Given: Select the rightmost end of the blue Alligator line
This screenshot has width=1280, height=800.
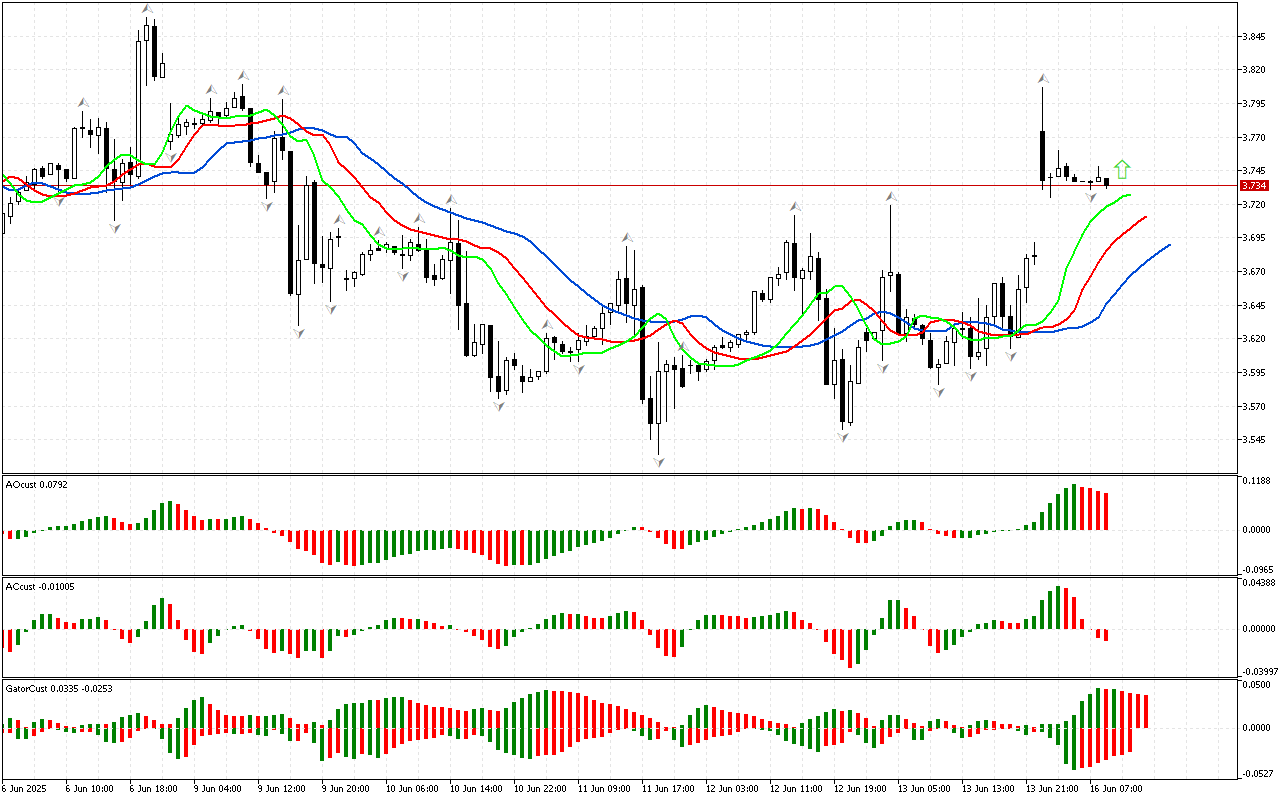Looking at the screenshot, I should coord(1168,245).
